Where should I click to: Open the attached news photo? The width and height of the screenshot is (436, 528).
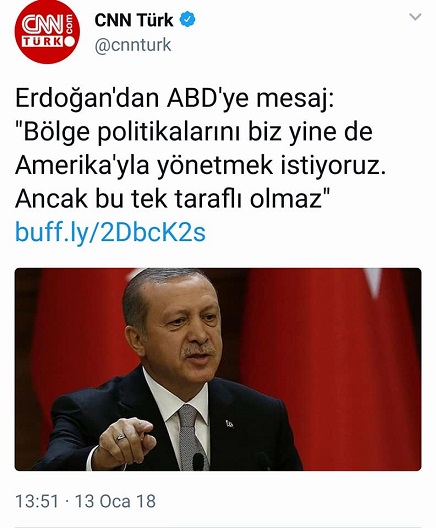pos(218,369)
